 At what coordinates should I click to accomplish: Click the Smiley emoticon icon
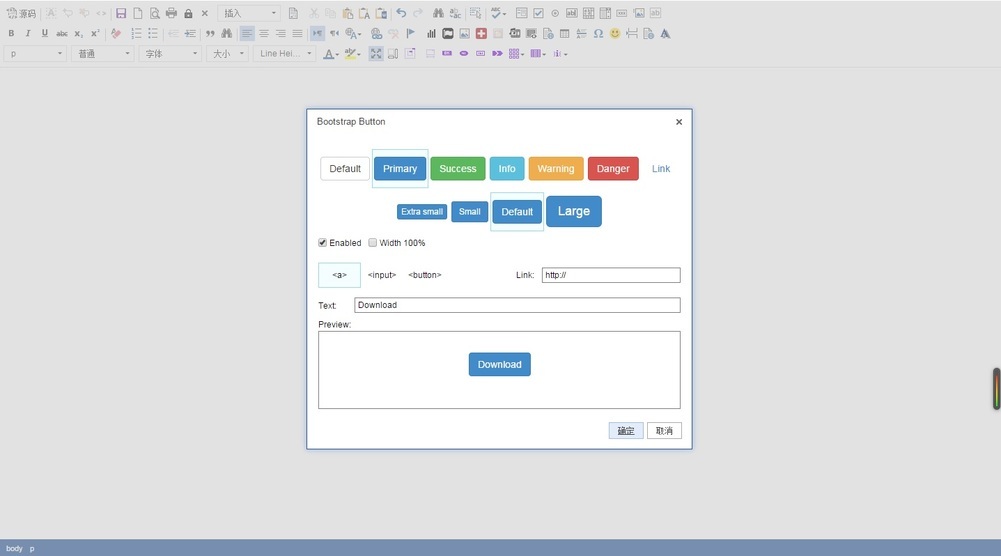pyautogui.click(x=615, y=33)
